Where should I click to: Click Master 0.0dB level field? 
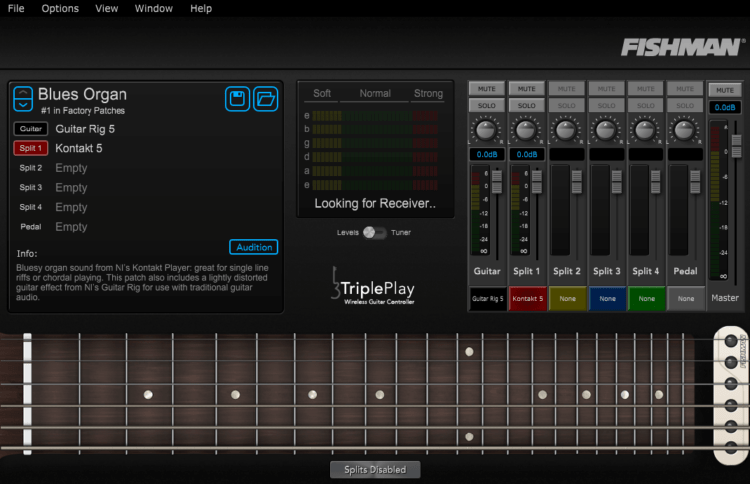(x=725, y=108)
